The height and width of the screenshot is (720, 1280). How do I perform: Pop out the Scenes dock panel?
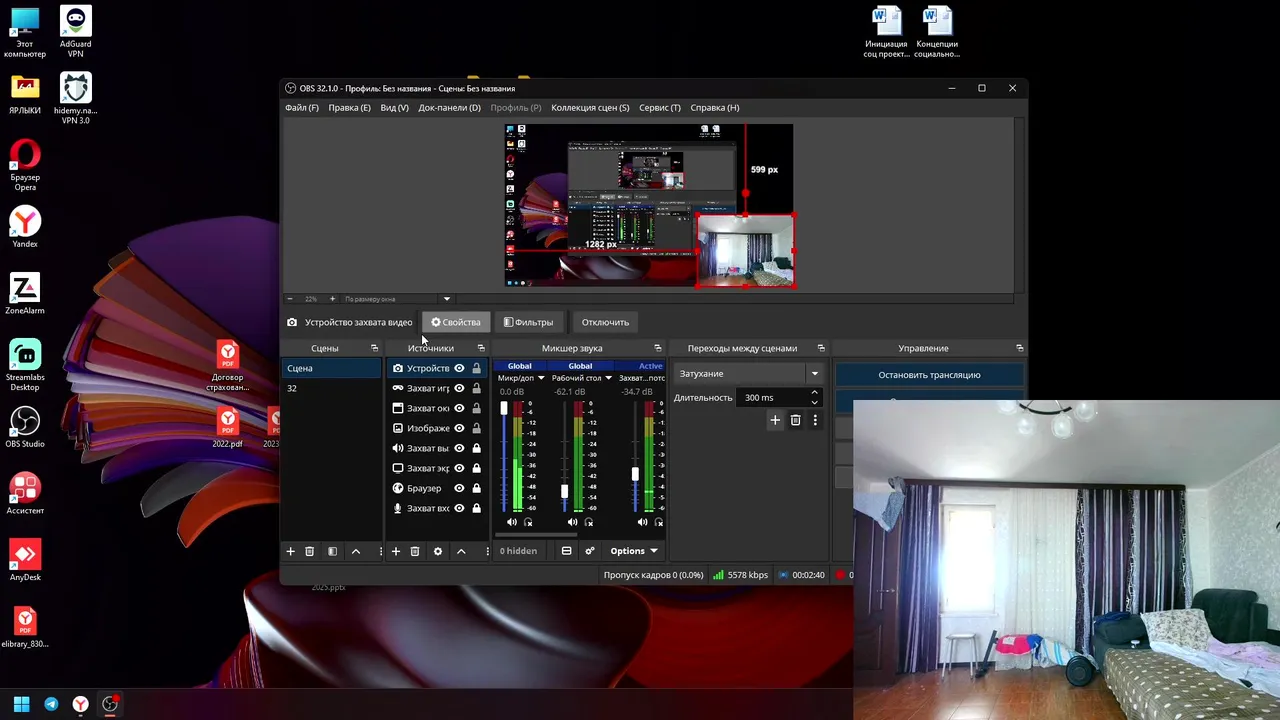point(375,348)
